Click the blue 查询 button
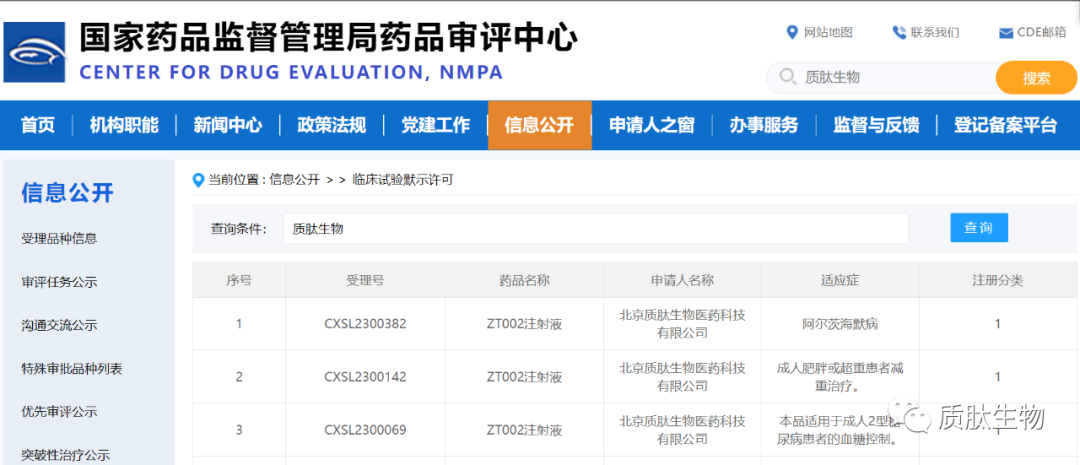This screenshot has height=465, width=1080. [979, 227]
